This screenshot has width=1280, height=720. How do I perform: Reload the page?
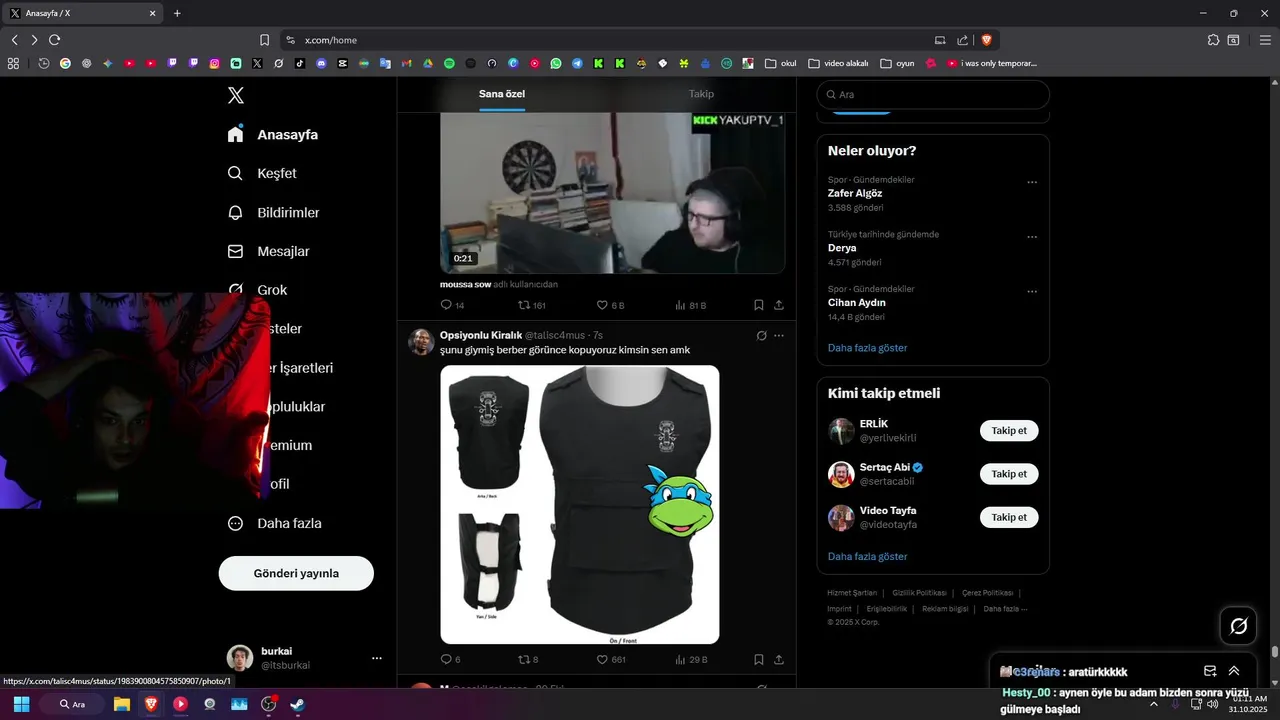[54, 40]
